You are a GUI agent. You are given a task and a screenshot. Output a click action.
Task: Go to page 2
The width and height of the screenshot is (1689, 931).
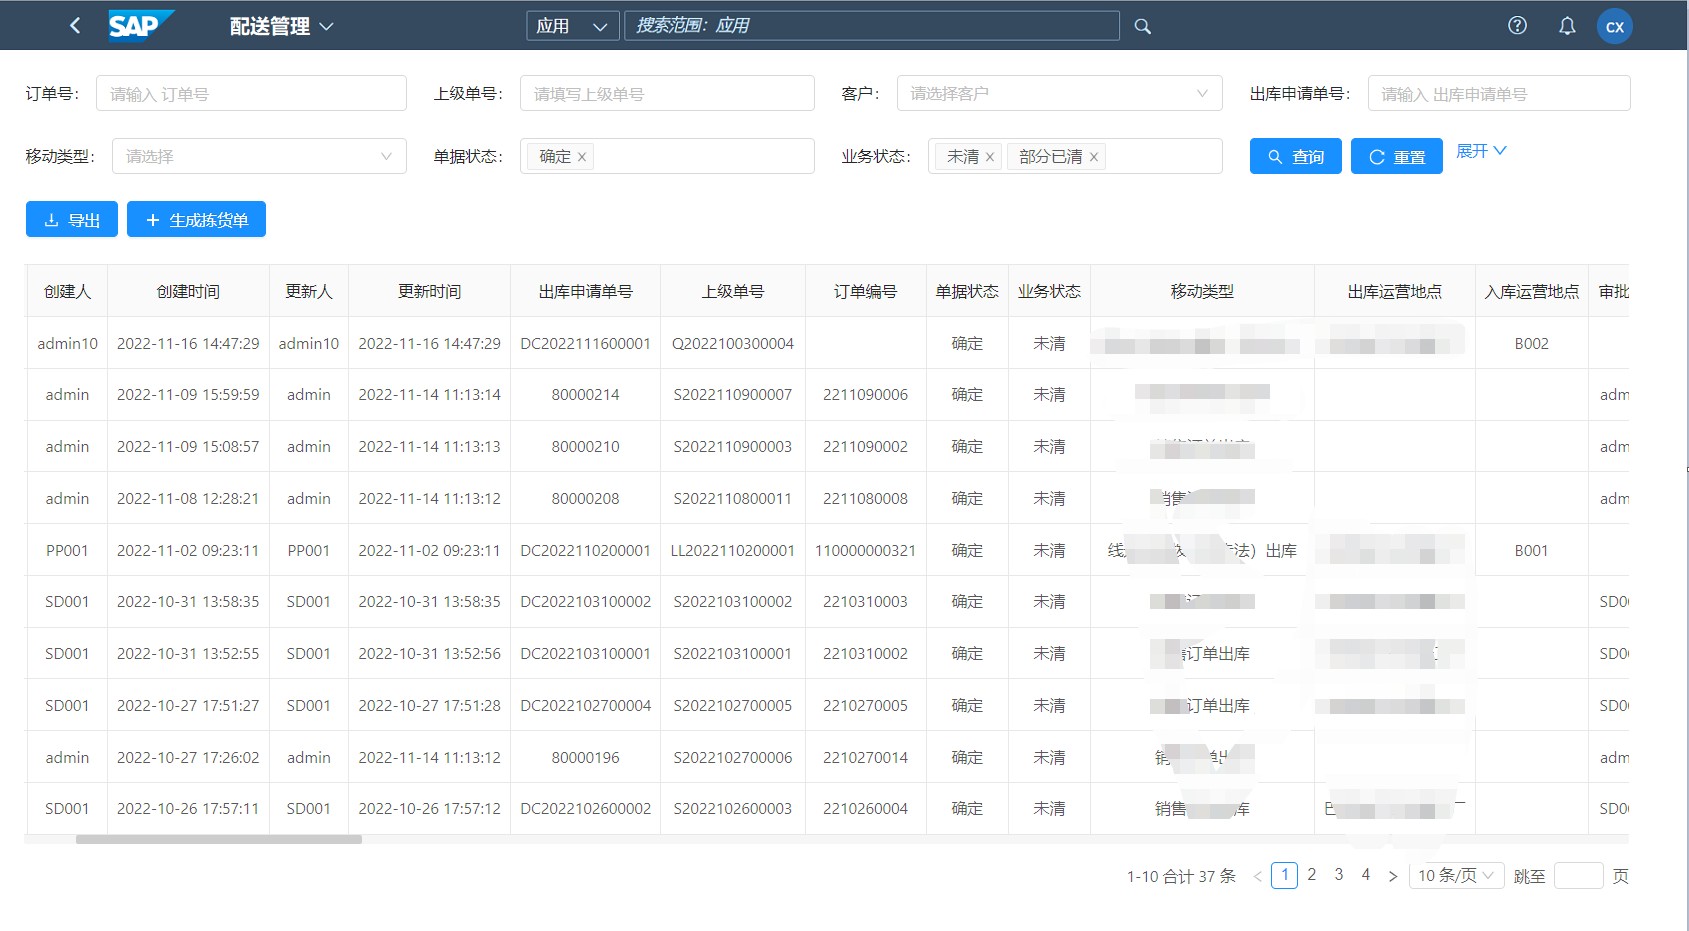(1312, 875)
